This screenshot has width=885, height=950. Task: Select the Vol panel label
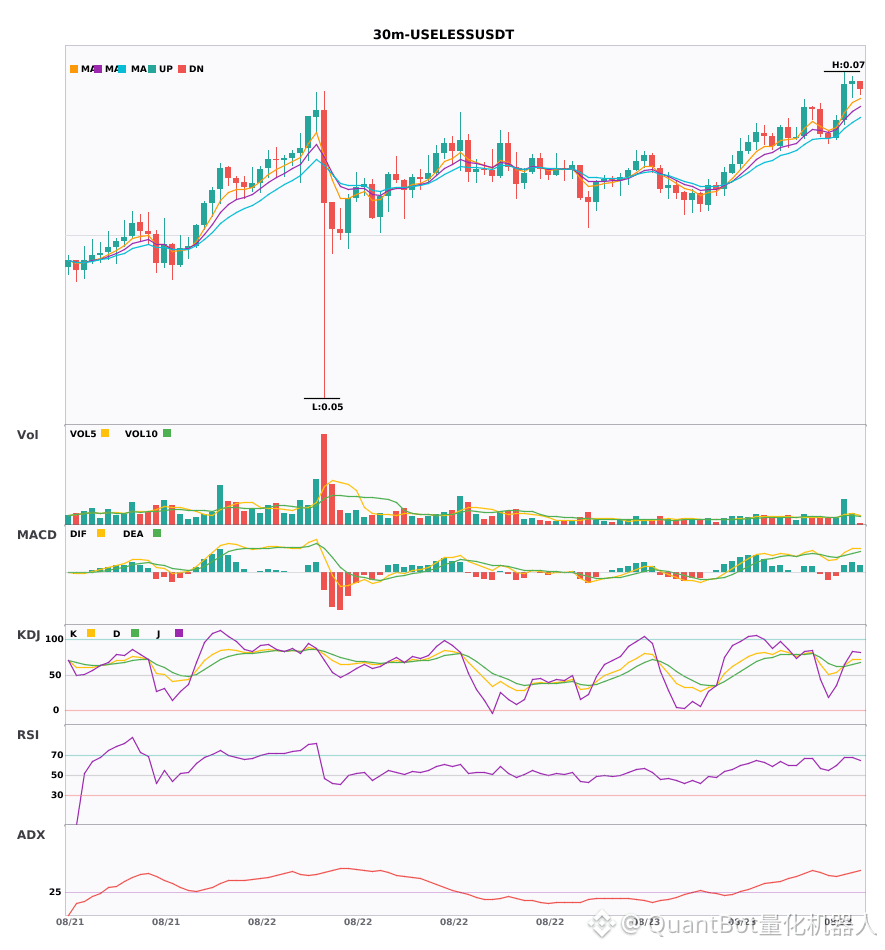pos(27,435)
